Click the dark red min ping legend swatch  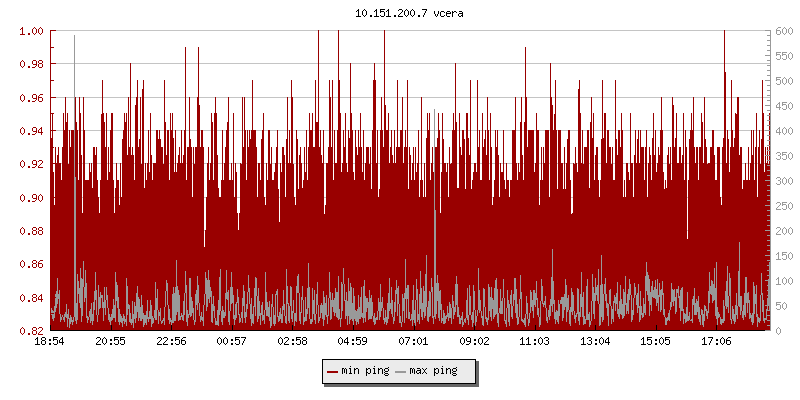point(332,371)
